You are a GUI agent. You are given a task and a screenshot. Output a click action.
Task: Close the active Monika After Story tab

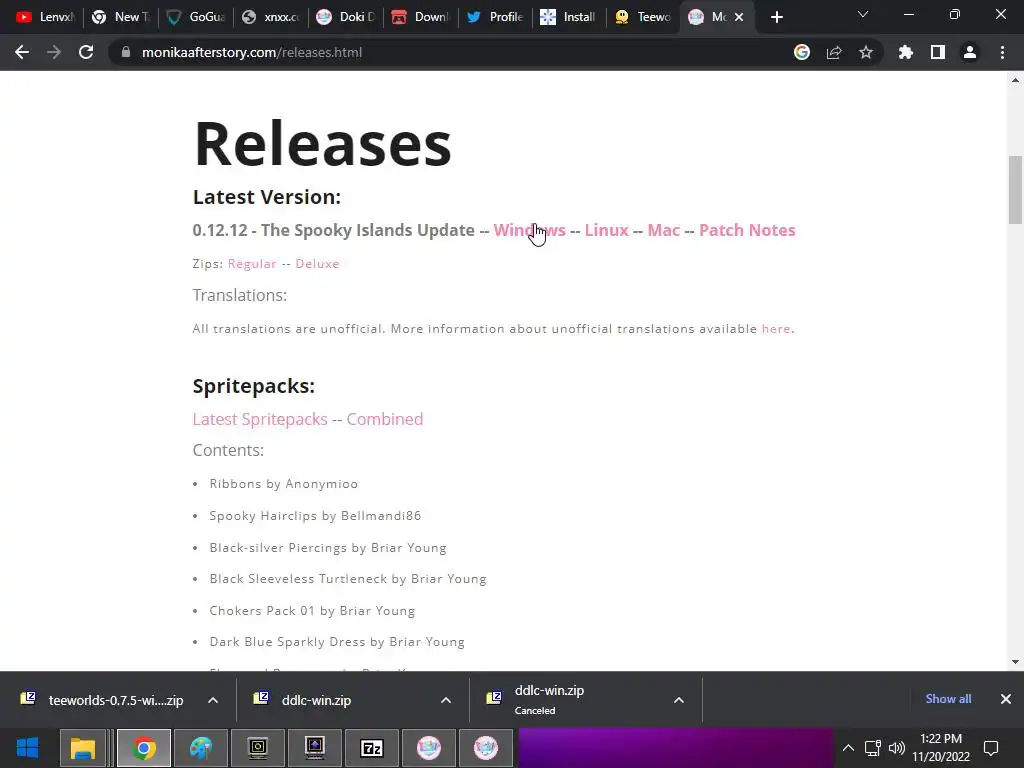(739, 17)
